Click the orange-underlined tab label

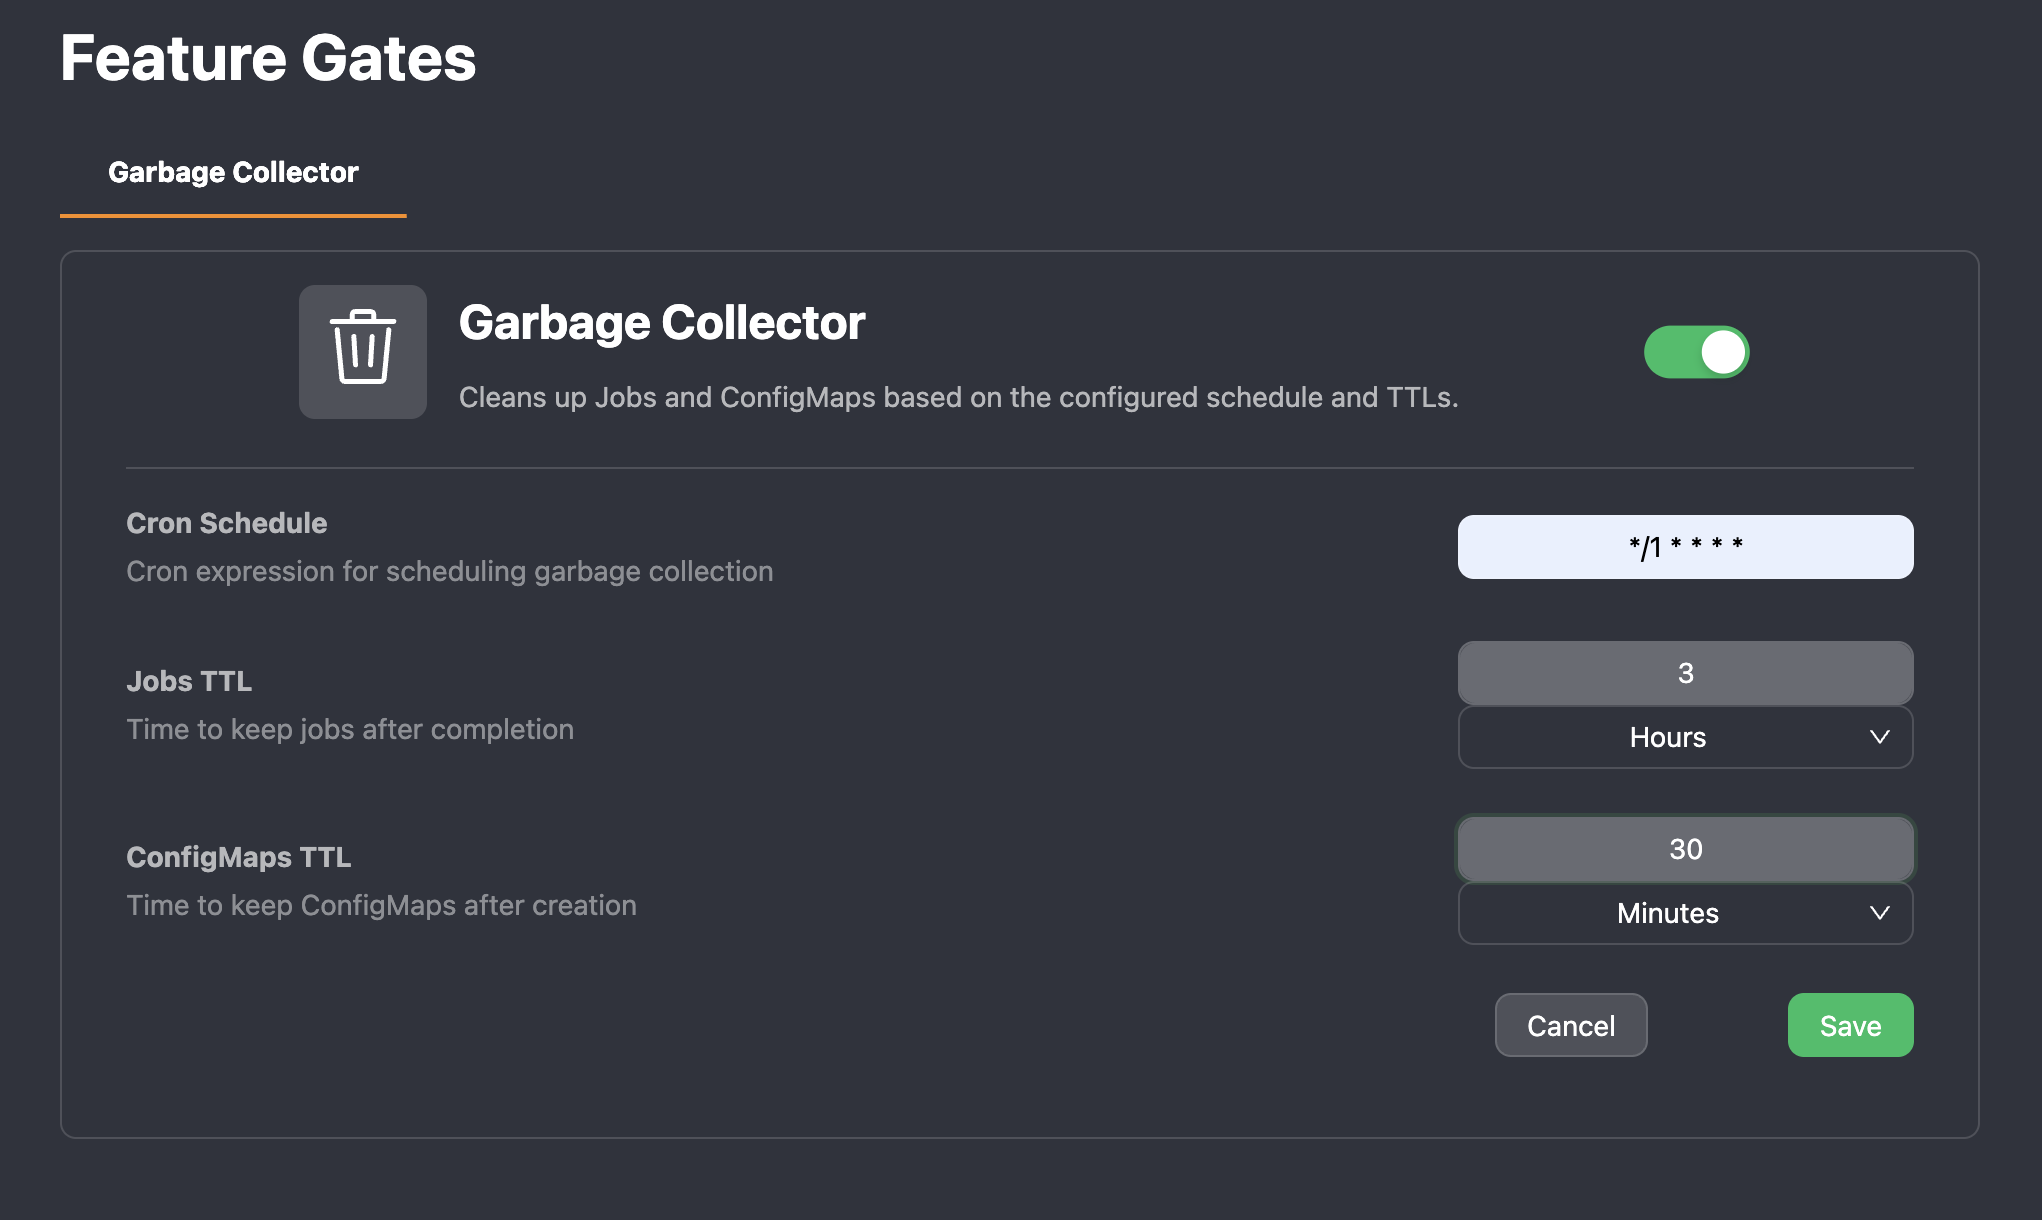pyautogui.click(x=233, y=172)
